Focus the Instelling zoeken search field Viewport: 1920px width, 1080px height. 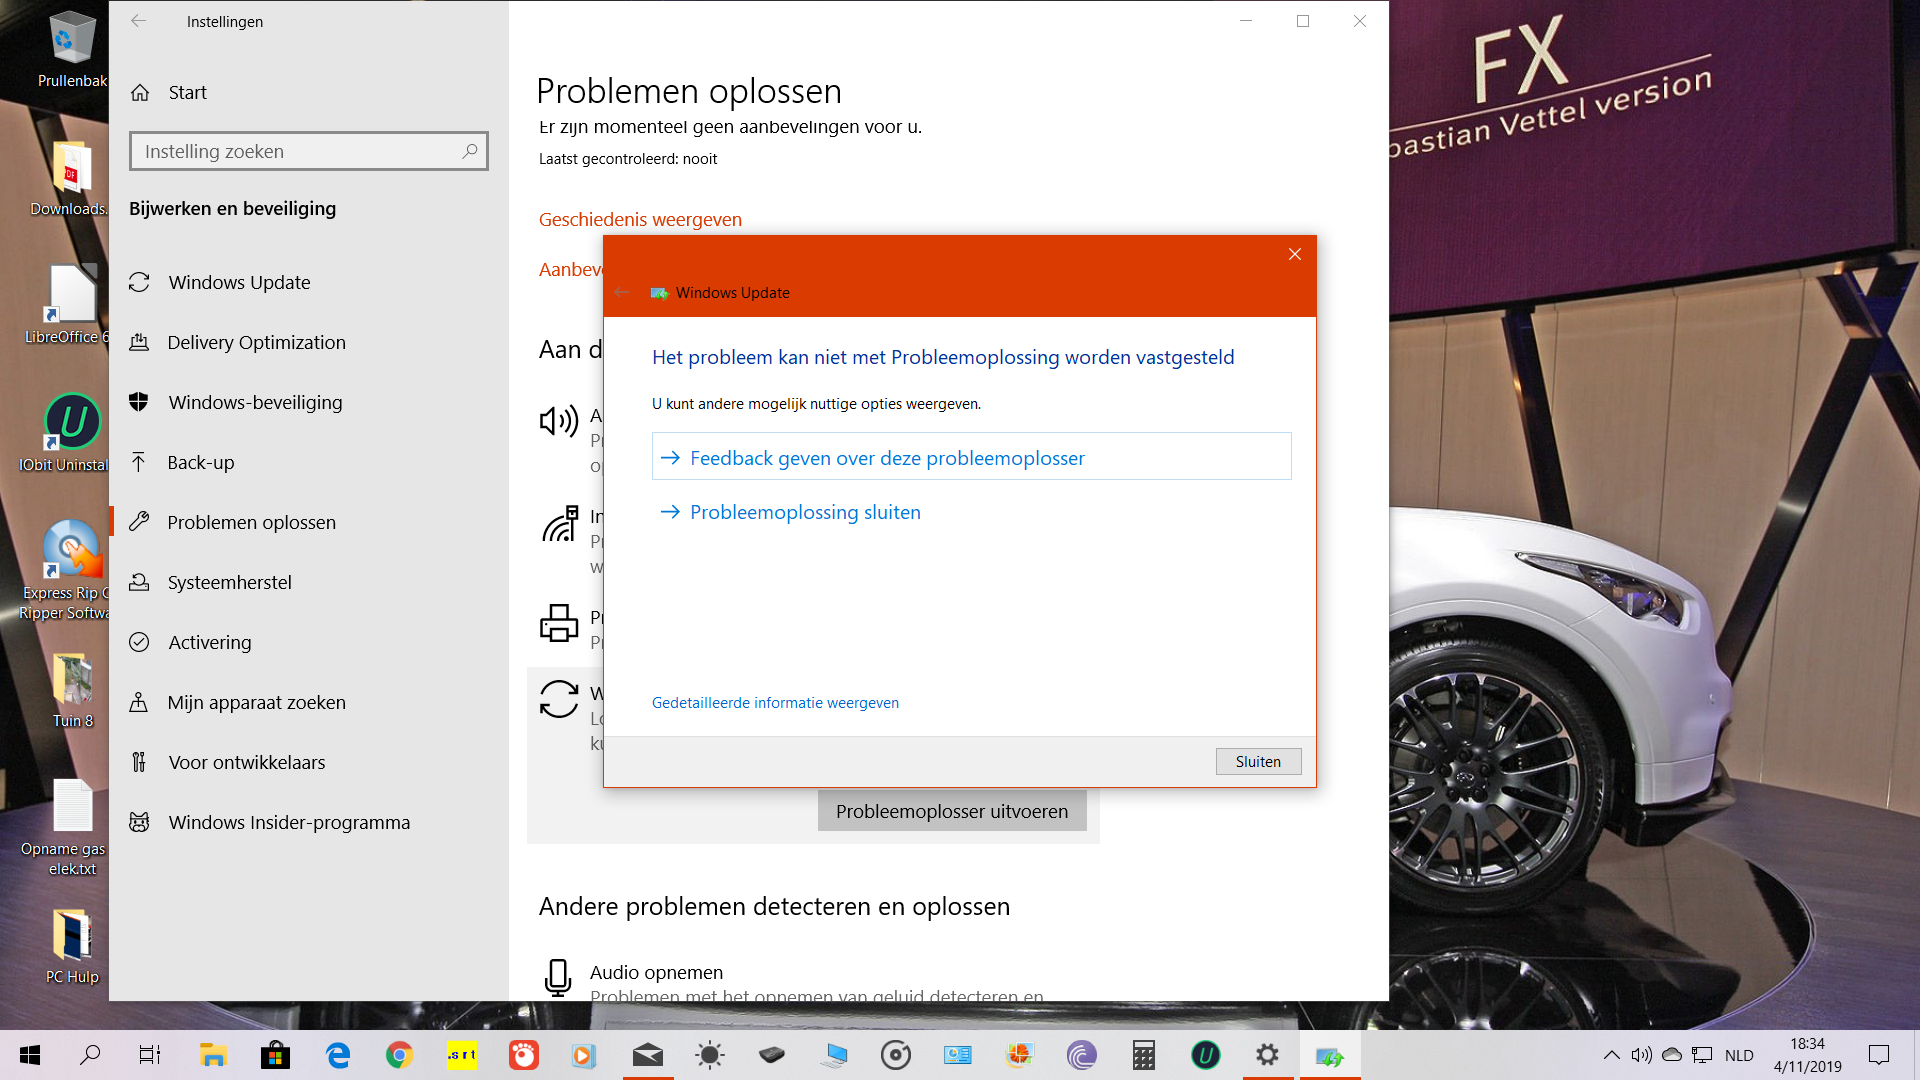pyautogui.click(x=308, y=151)
